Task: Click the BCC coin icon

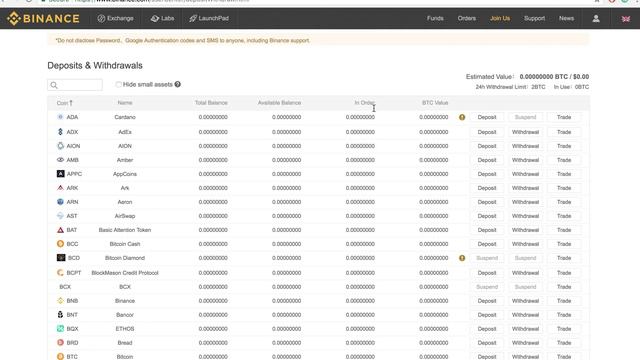Action: pyautogui.click(x=60, y=244)
